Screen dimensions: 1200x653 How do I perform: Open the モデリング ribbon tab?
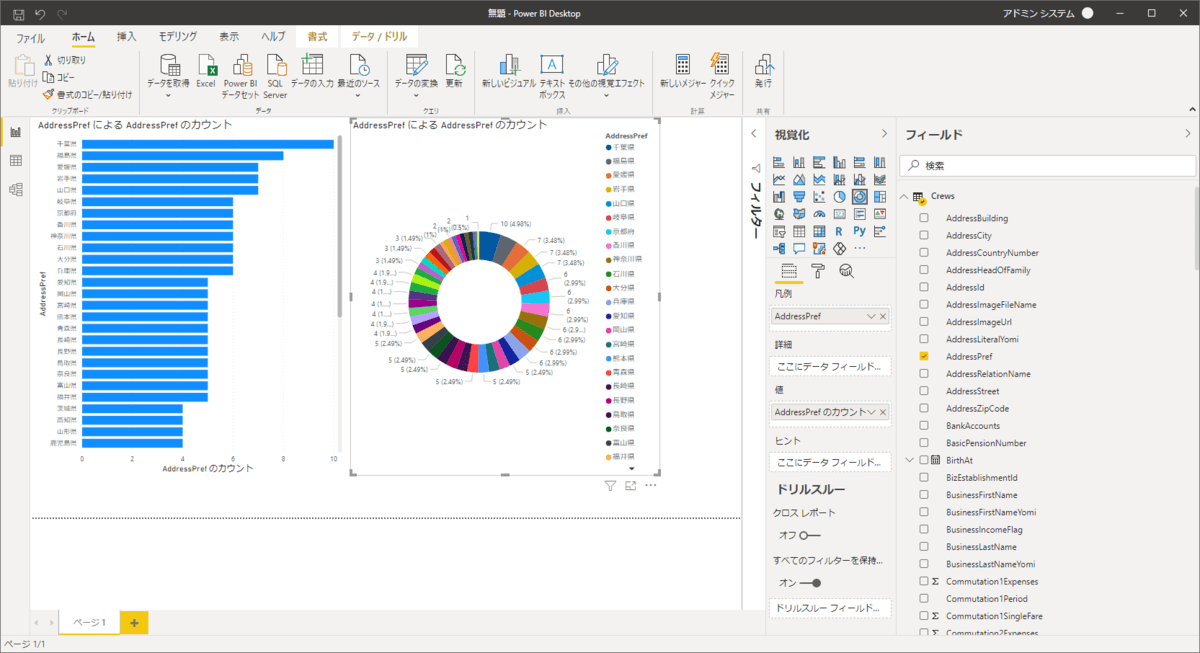178,37
